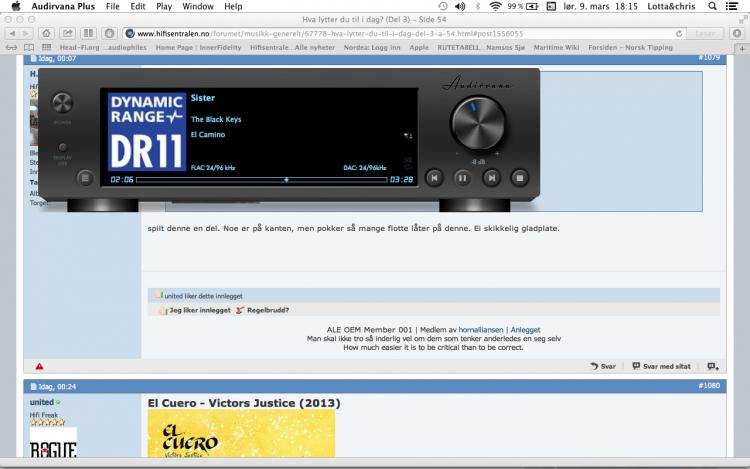Open Notification Center list icon
This screenshot has height=469, width=750.
pos(731,6)
